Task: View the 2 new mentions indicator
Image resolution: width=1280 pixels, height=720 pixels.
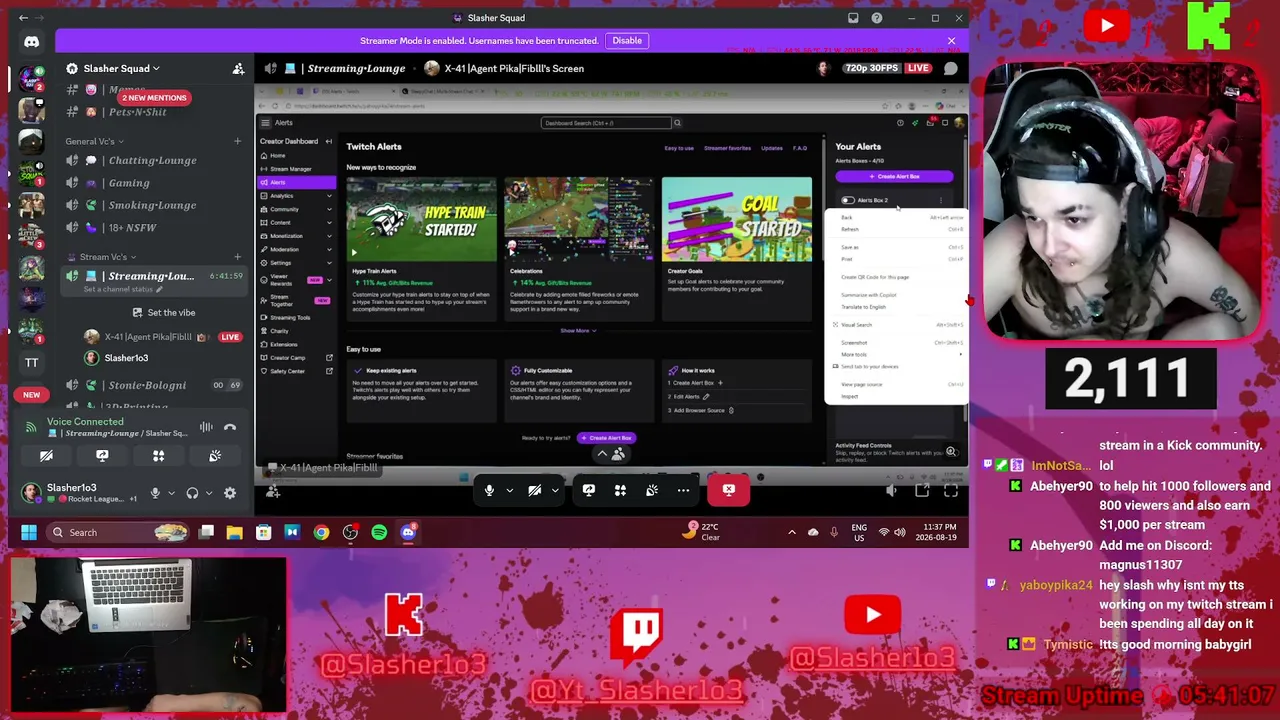Action: [154, 98]
